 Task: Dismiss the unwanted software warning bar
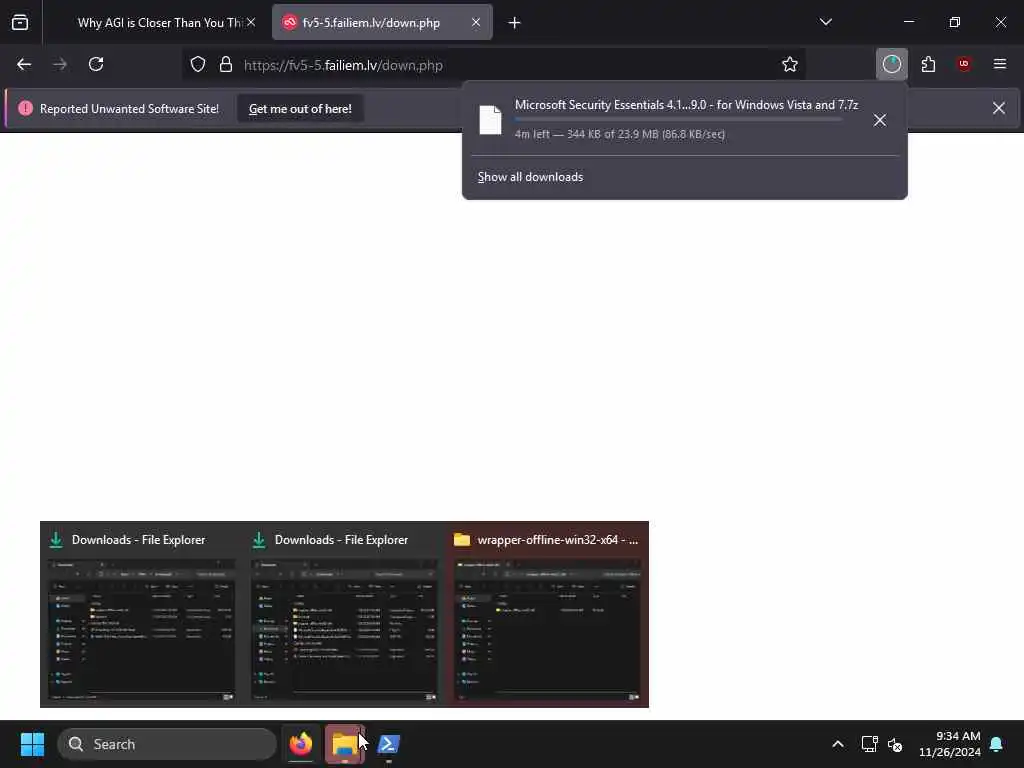999,108
